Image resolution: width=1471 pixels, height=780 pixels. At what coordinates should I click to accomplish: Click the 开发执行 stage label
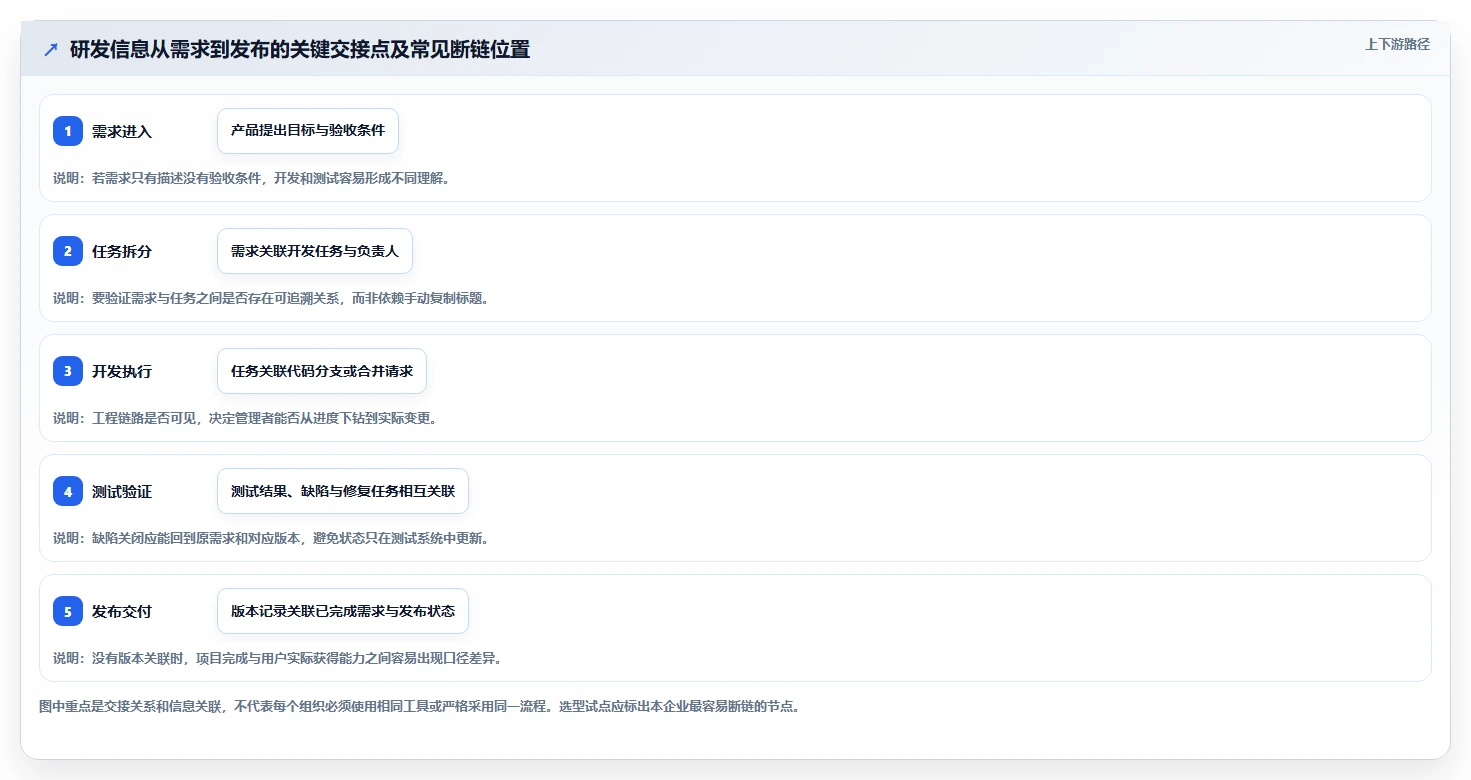click(x=122, y=371)
